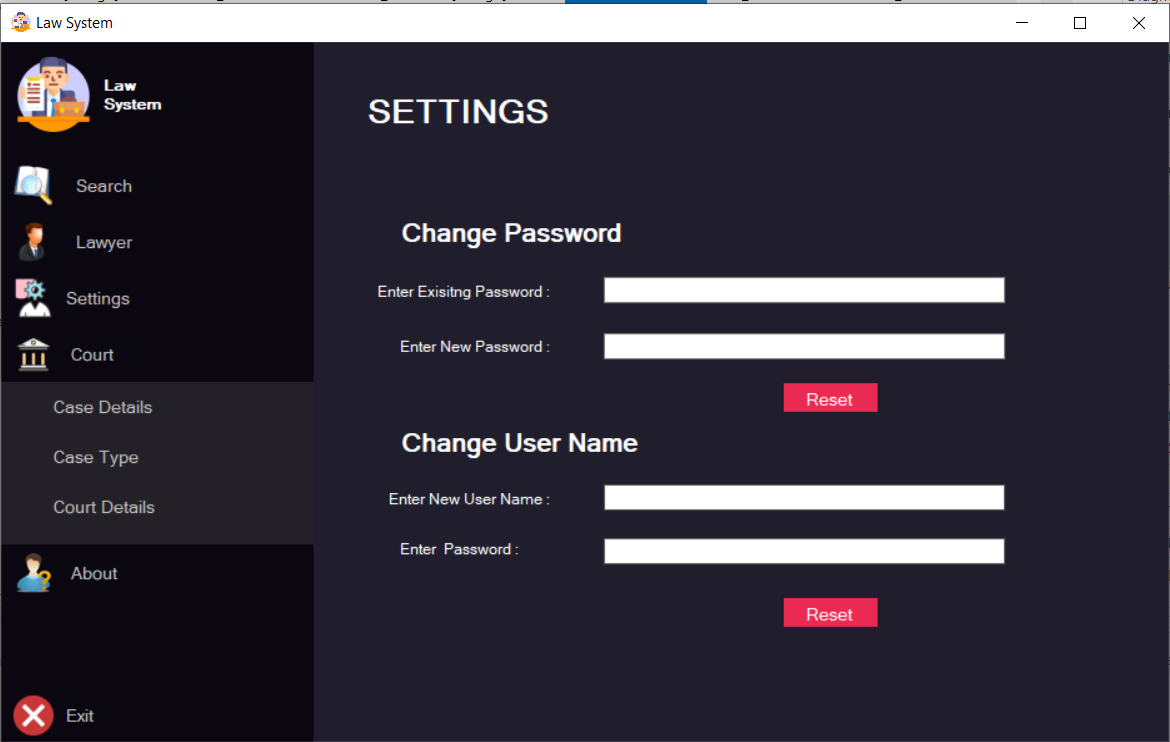Reset the Change User Name form
Screen dimensions: 1170x742
(830, 612)
